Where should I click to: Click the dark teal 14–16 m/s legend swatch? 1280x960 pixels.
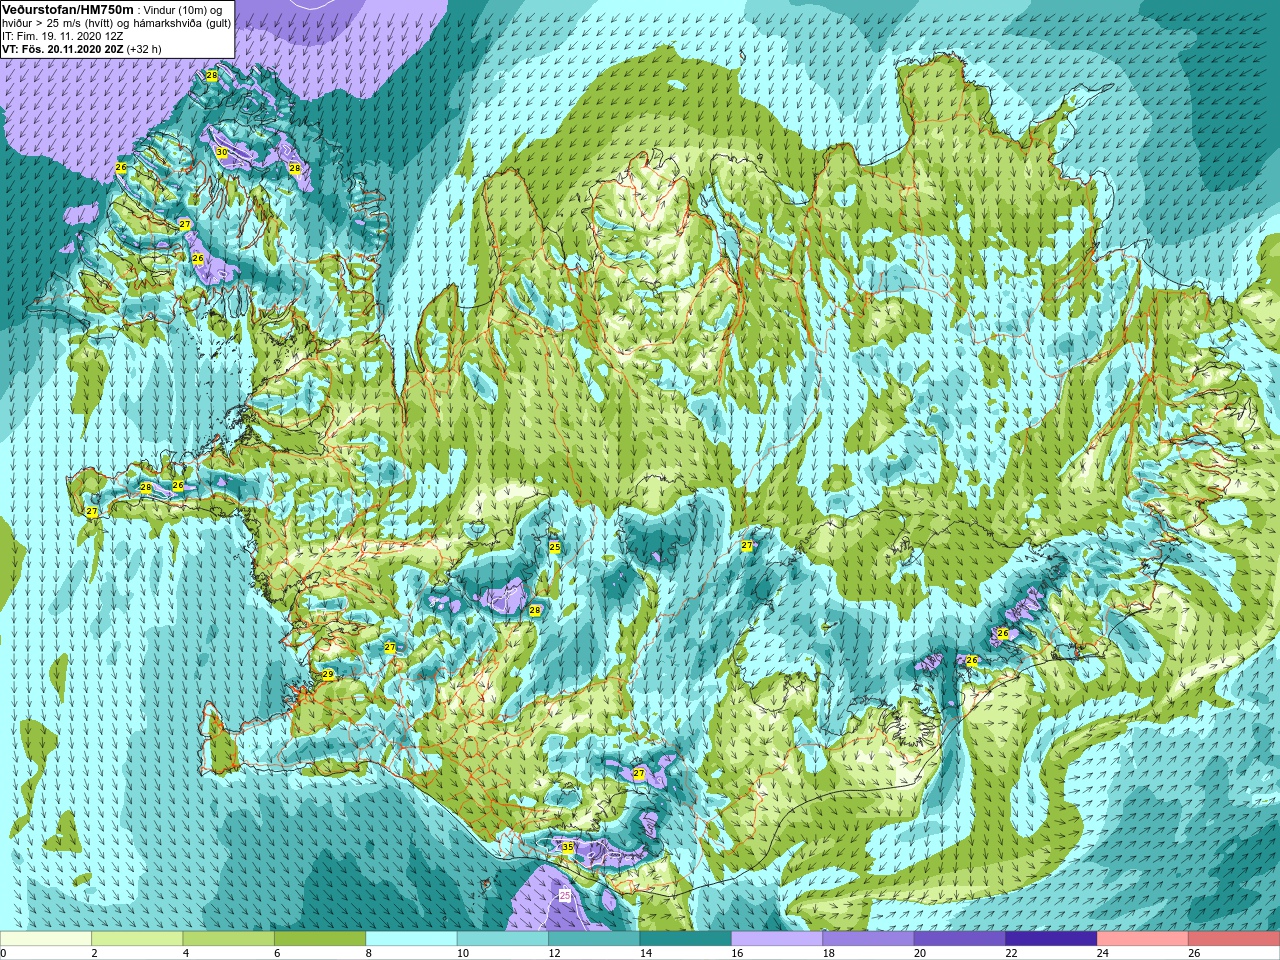point(686,939)
